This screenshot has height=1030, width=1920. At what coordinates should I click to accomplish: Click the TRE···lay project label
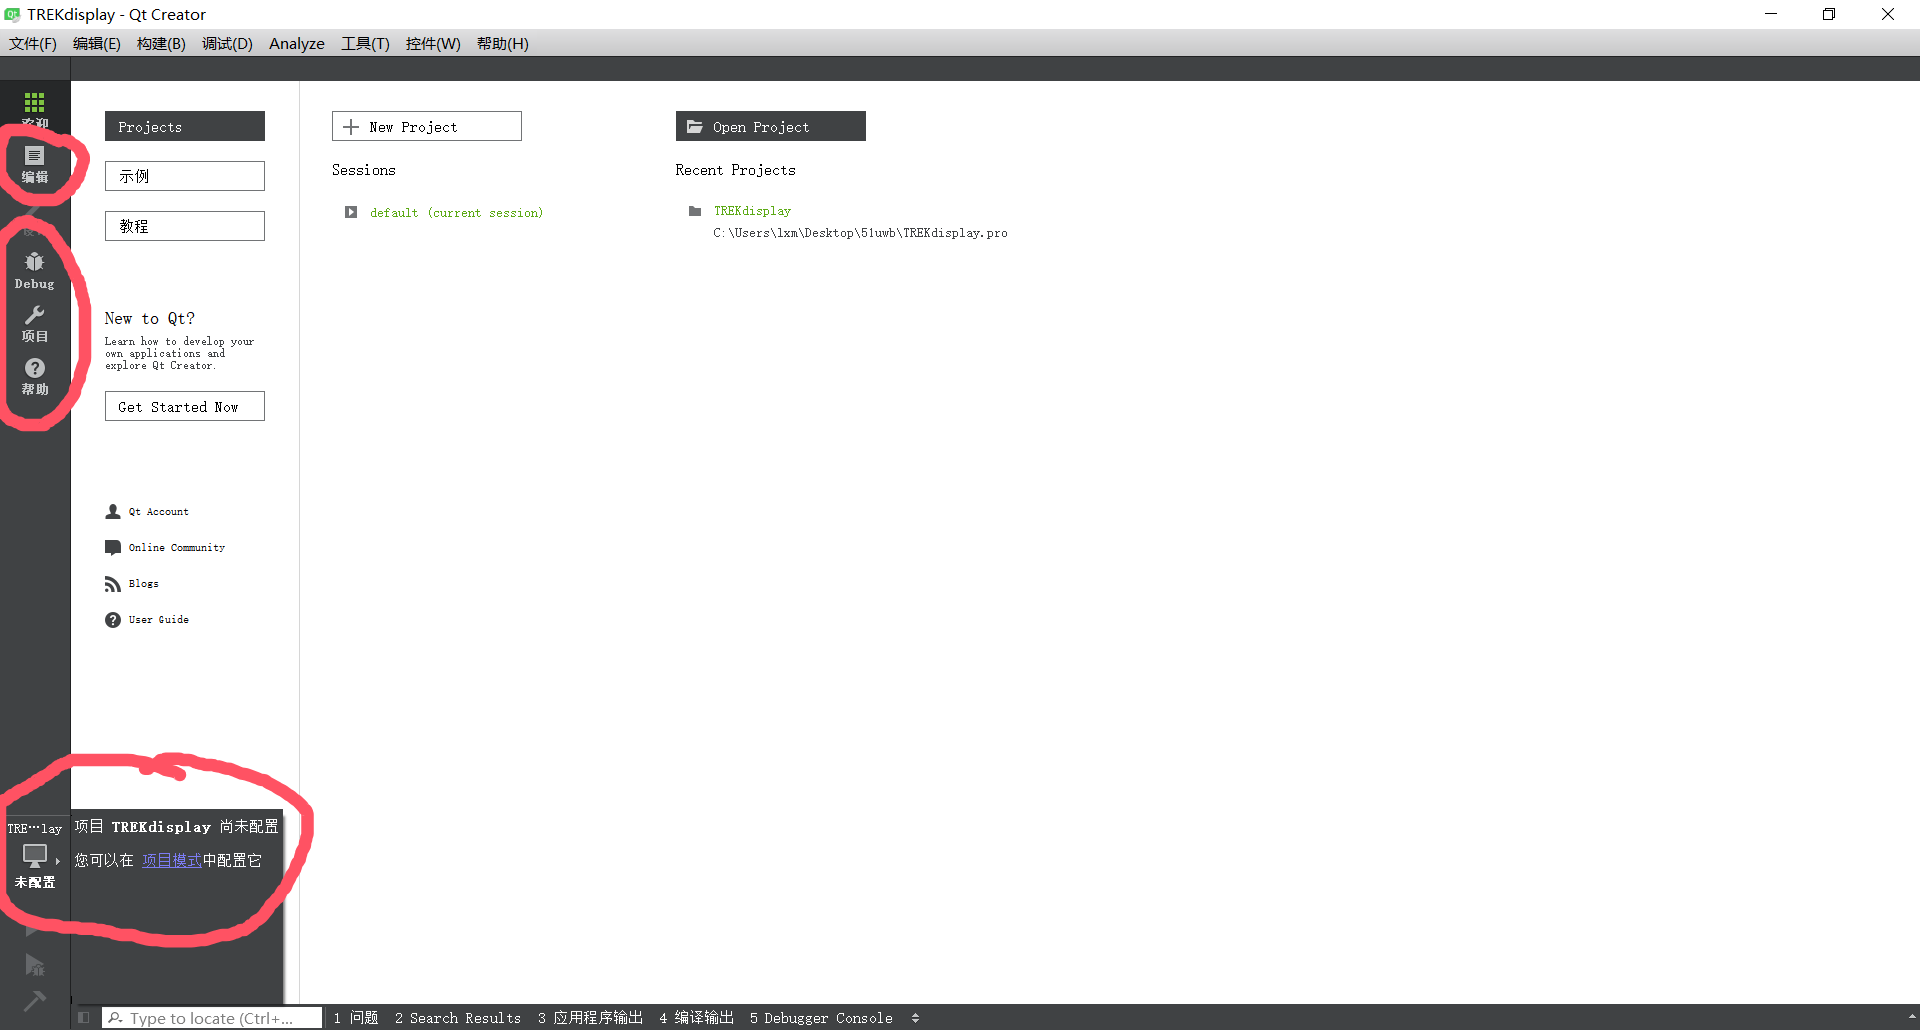point(34,828)
